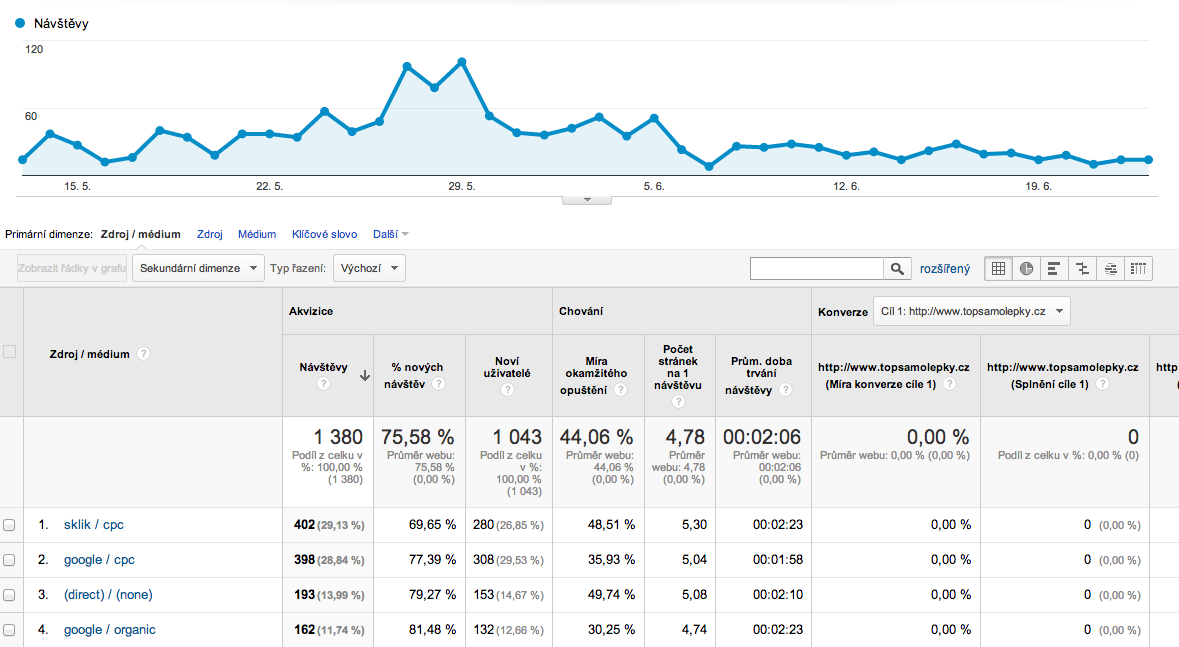The image size is (1179, 647).
Task: Check the box for sklik / cpc row
Action: 9,525
